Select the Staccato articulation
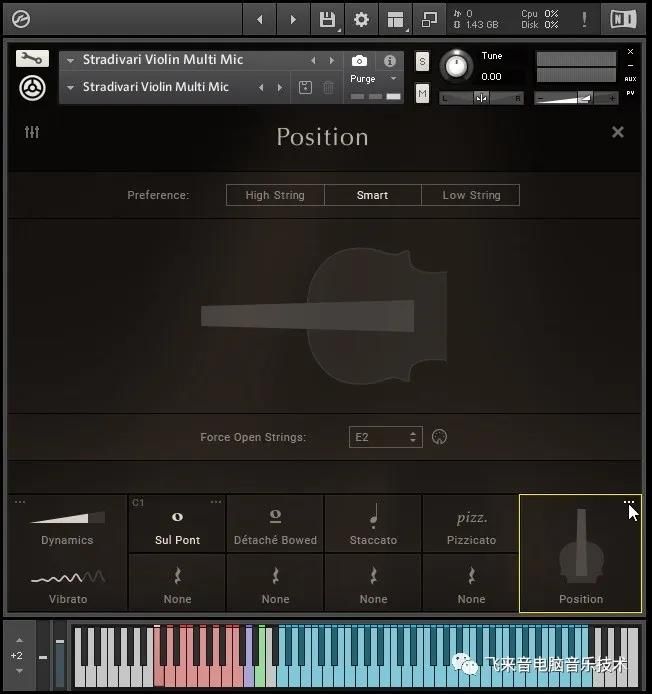 click(x=373, y=524)
